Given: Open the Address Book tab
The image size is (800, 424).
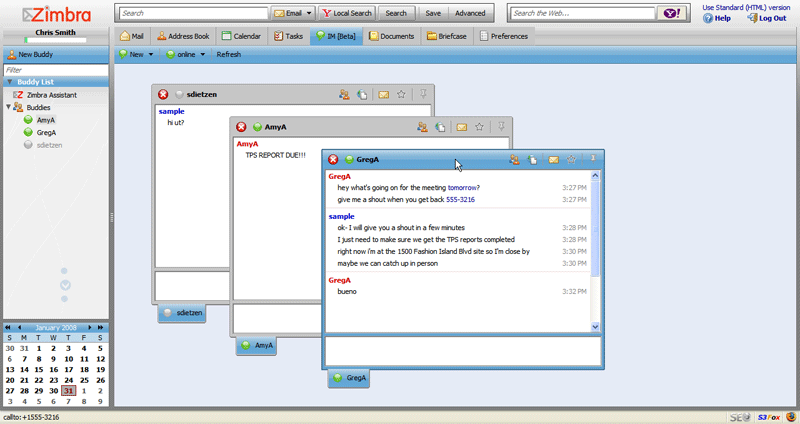Looking at the screenshot, I should tap(183, 36).
